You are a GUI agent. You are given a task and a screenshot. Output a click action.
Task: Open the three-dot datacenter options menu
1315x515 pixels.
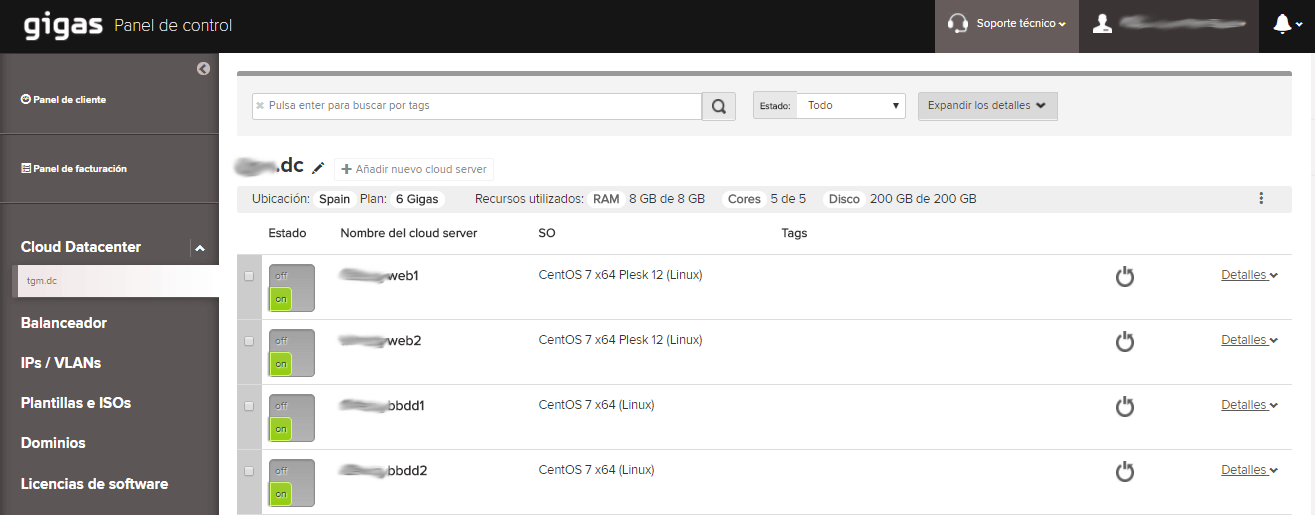1261,198
